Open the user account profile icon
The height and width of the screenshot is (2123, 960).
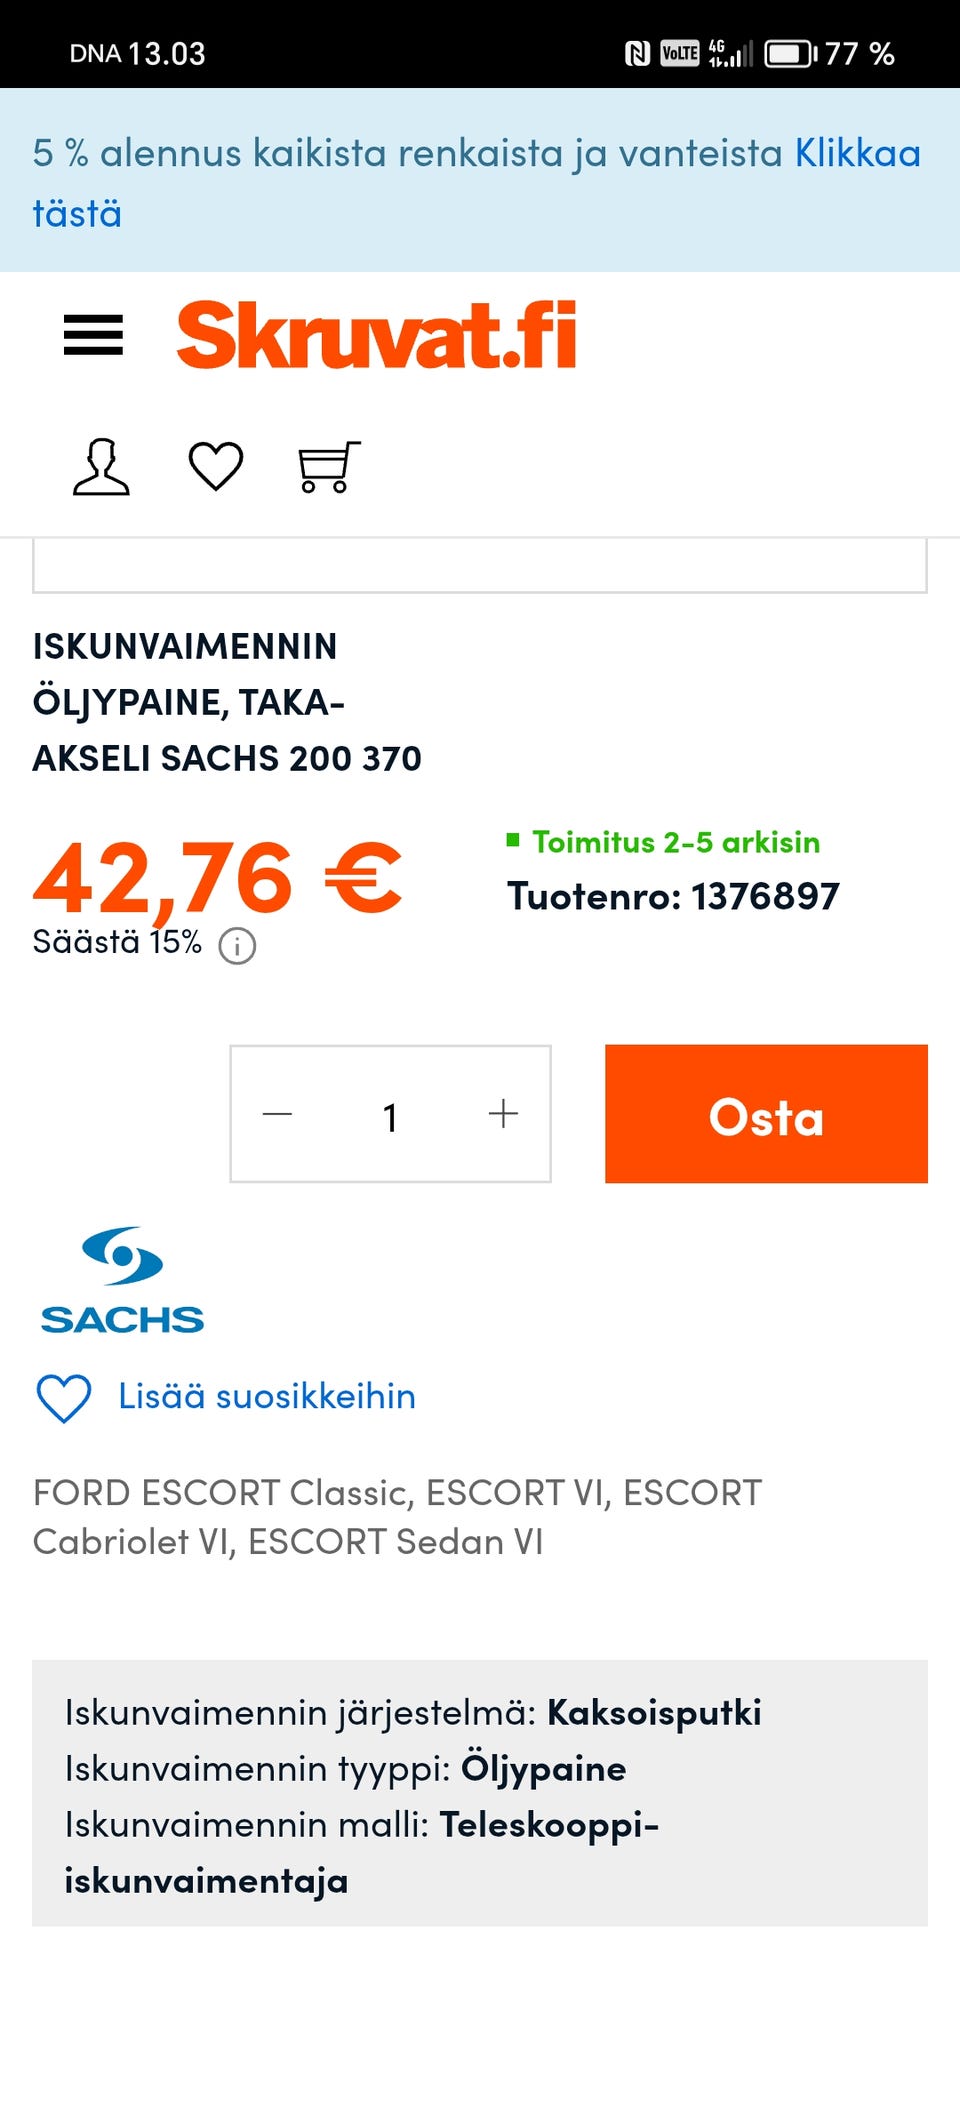(x=101, y=466)
